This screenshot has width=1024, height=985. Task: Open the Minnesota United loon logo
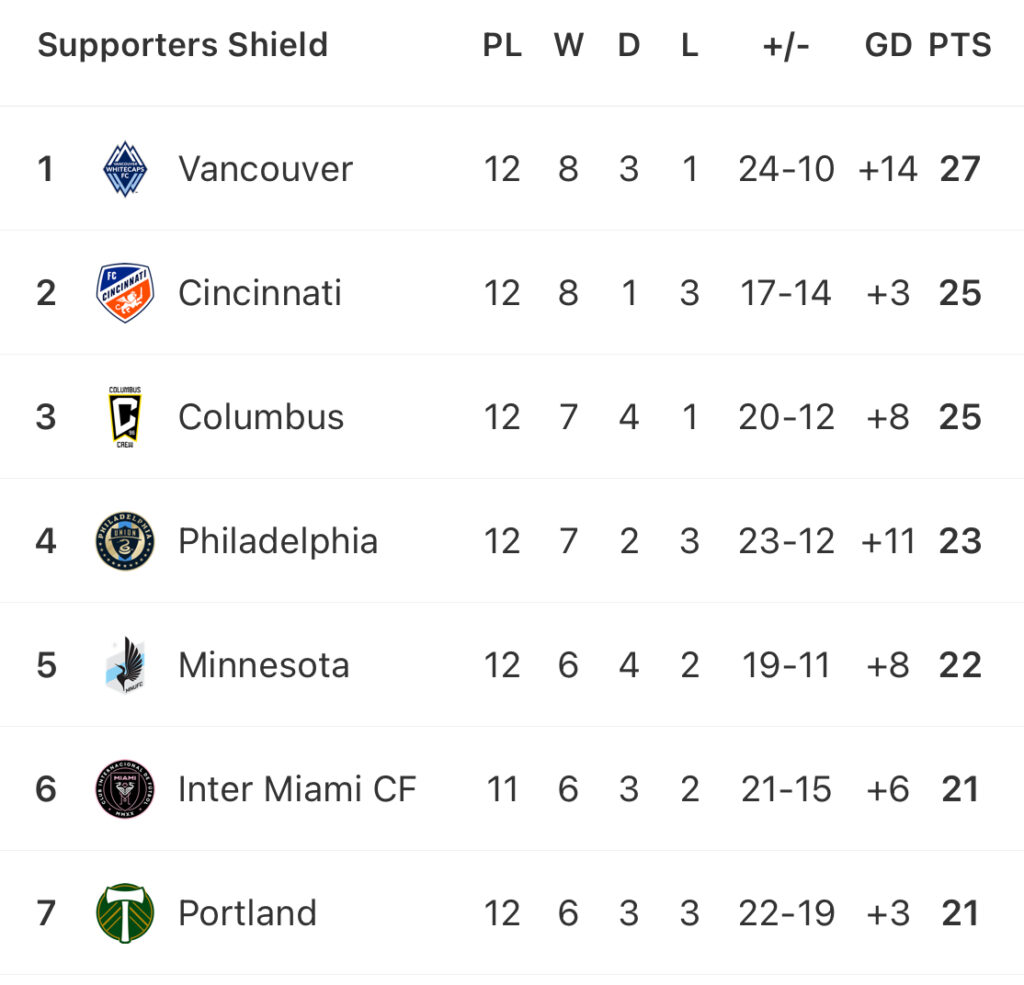(125, 665)
